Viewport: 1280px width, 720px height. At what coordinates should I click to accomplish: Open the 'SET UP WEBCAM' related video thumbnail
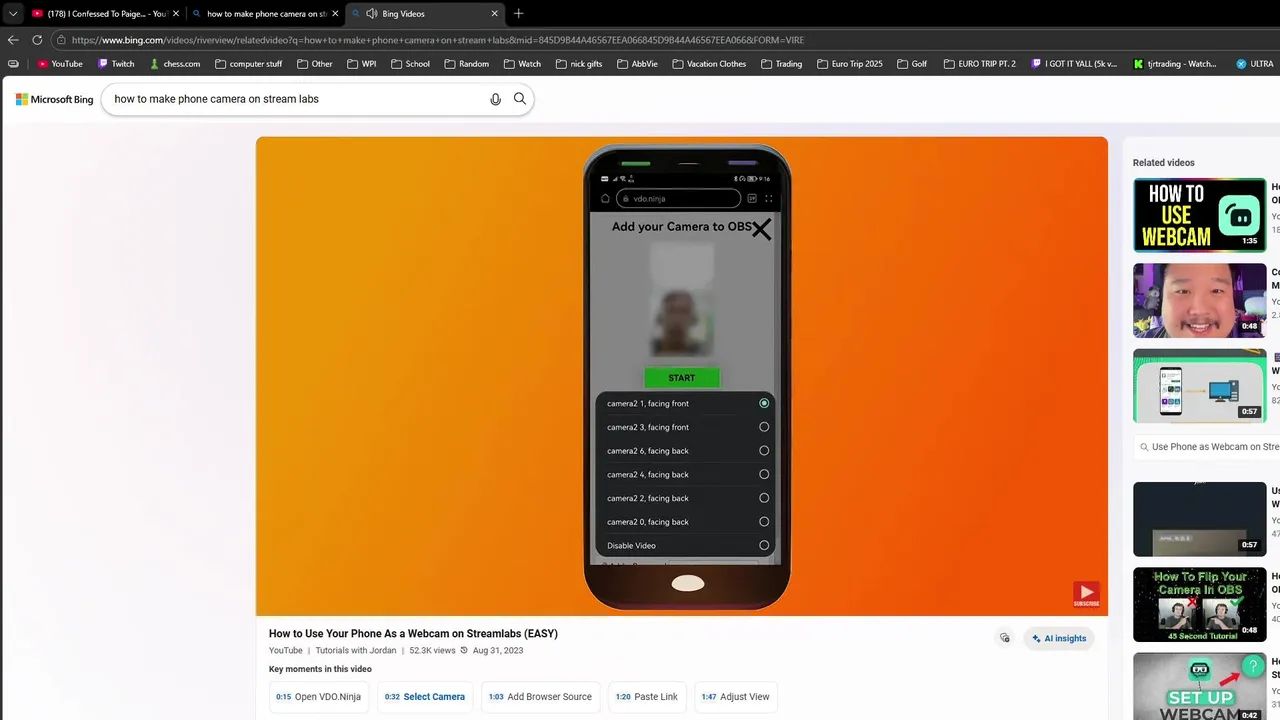[1200, 686]
